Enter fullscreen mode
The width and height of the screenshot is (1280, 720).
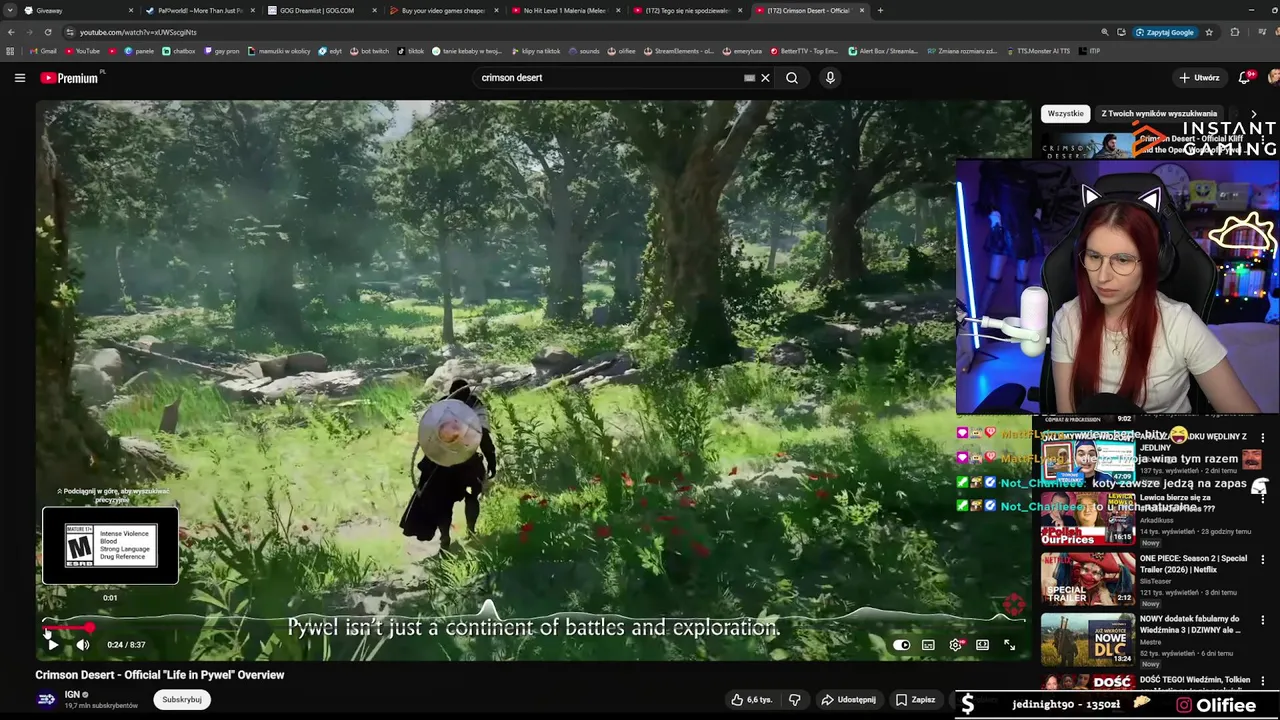[x=1009, y=645]
